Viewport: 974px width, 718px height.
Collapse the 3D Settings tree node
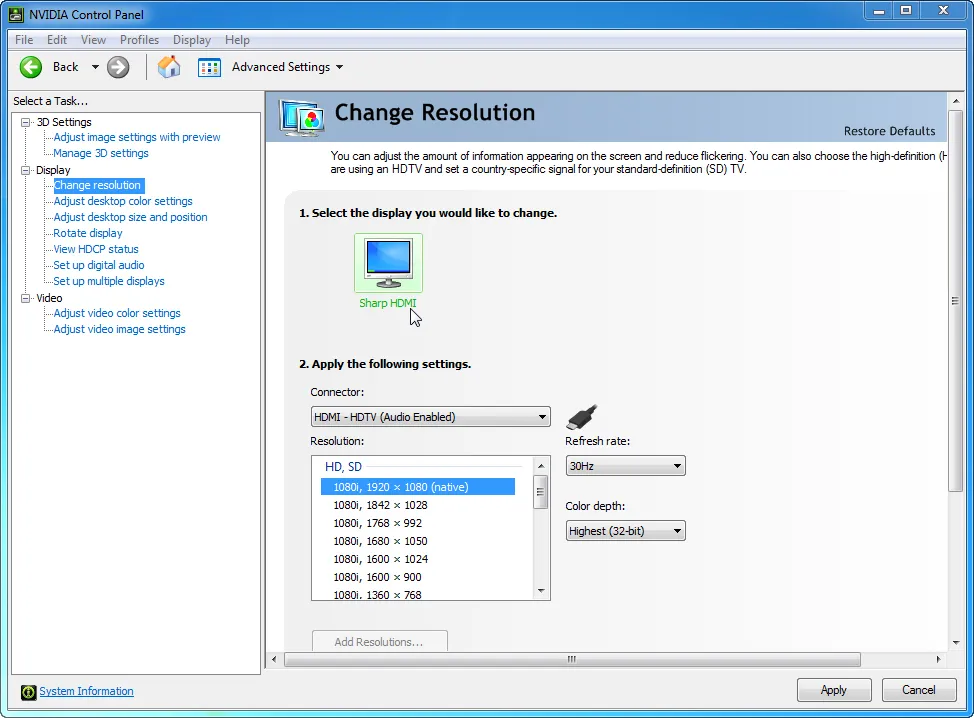click(x=26, y=122)
